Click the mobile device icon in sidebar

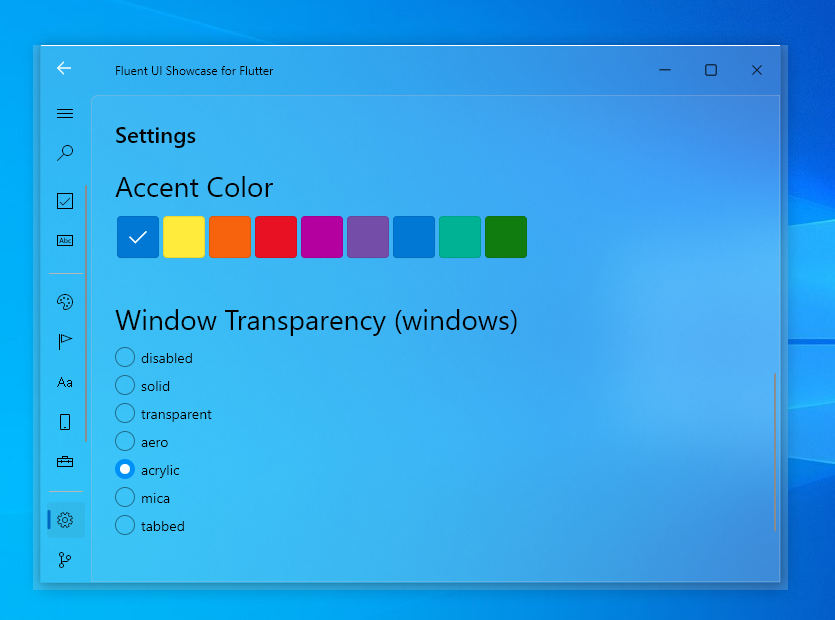pyautogui.click(x=65, y=422)
